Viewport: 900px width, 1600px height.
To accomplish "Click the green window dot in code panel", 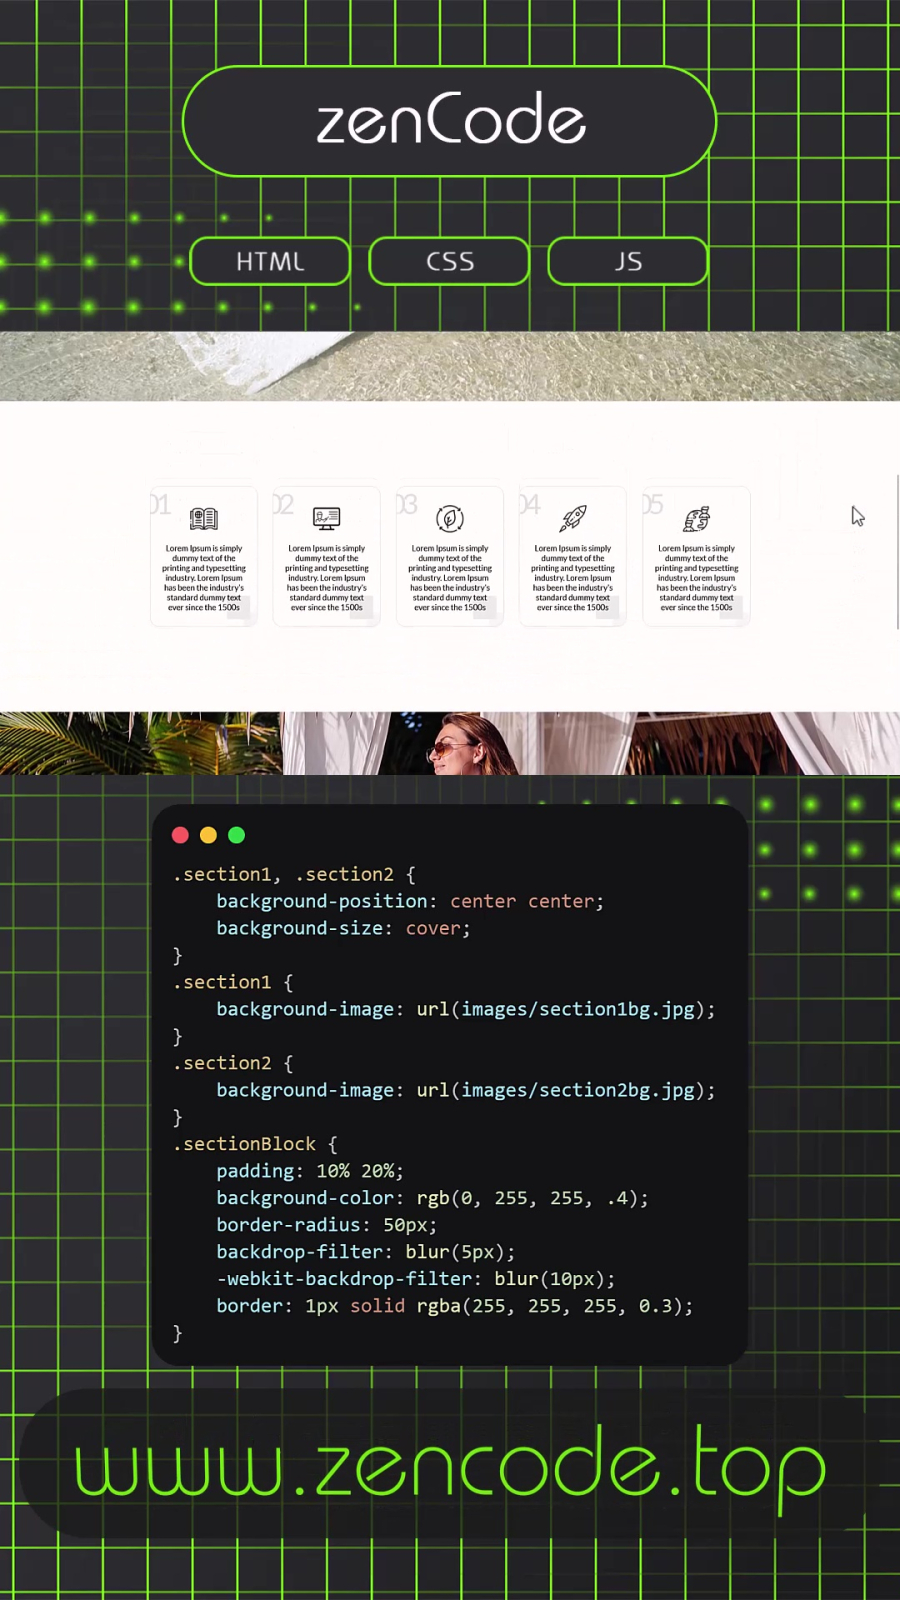I will tap(236, 835).
